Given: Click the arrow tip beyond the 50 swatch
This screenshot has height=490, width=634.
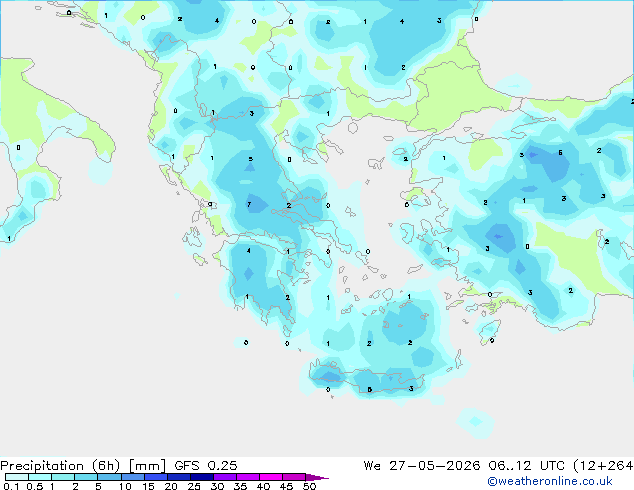Looking at the screenshot, I should 317,477.
